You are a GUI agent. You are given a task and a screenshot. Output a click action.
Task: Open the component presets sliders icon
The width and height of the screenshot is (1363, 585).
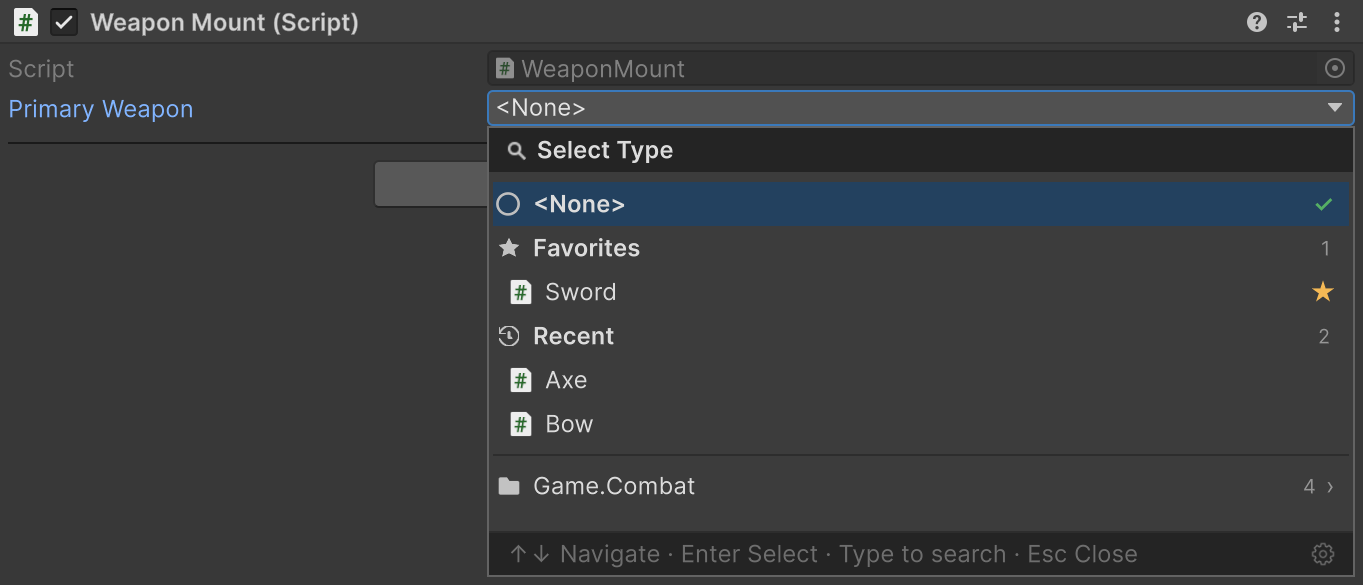pos(1297,22)
